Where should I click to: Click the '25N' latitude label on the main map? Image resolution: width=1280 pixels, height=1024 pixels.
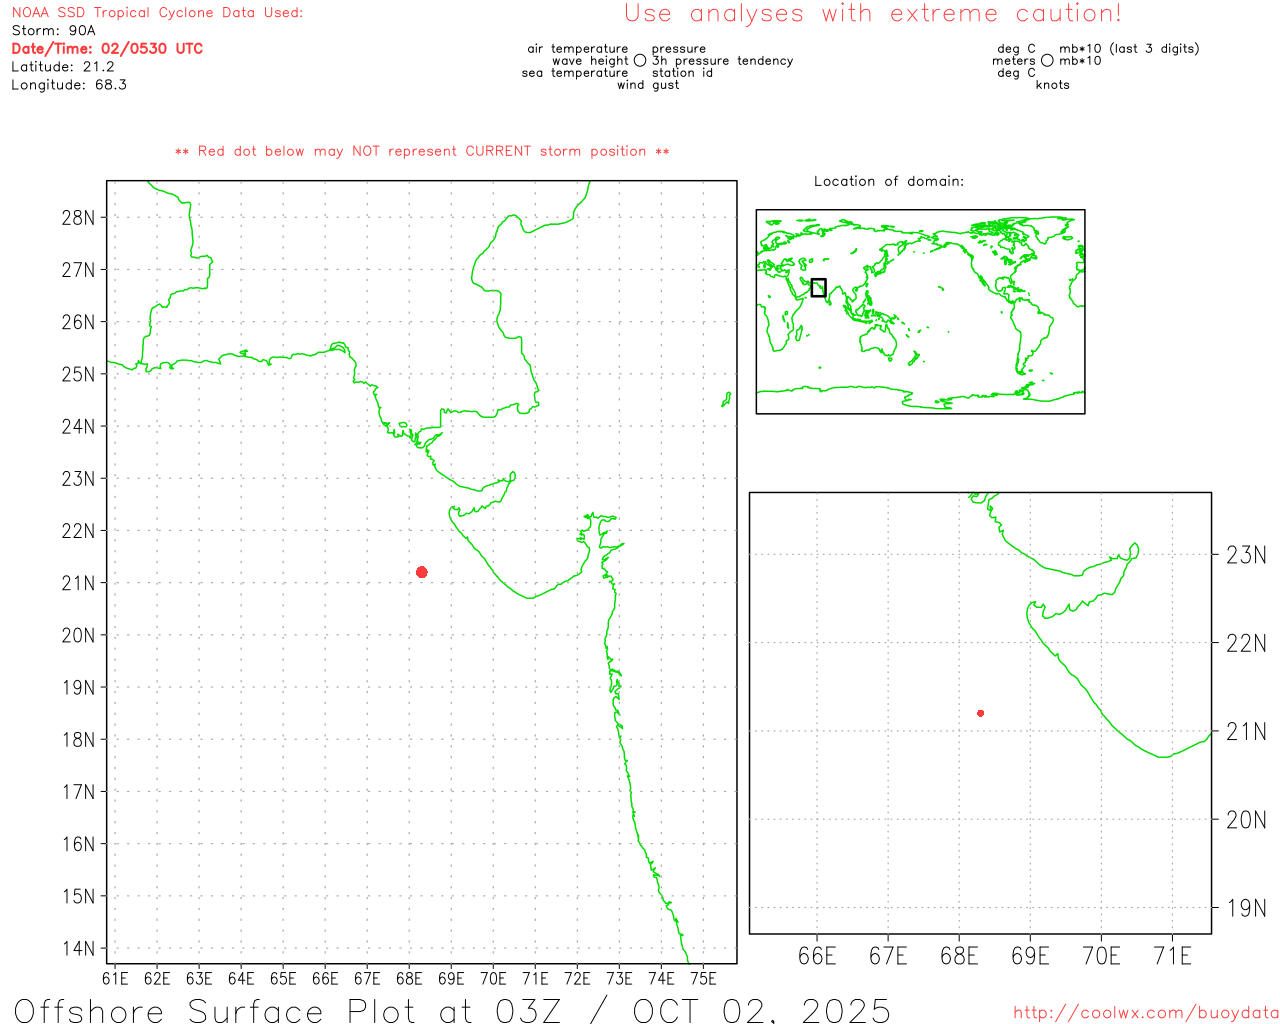pos(78,374)
